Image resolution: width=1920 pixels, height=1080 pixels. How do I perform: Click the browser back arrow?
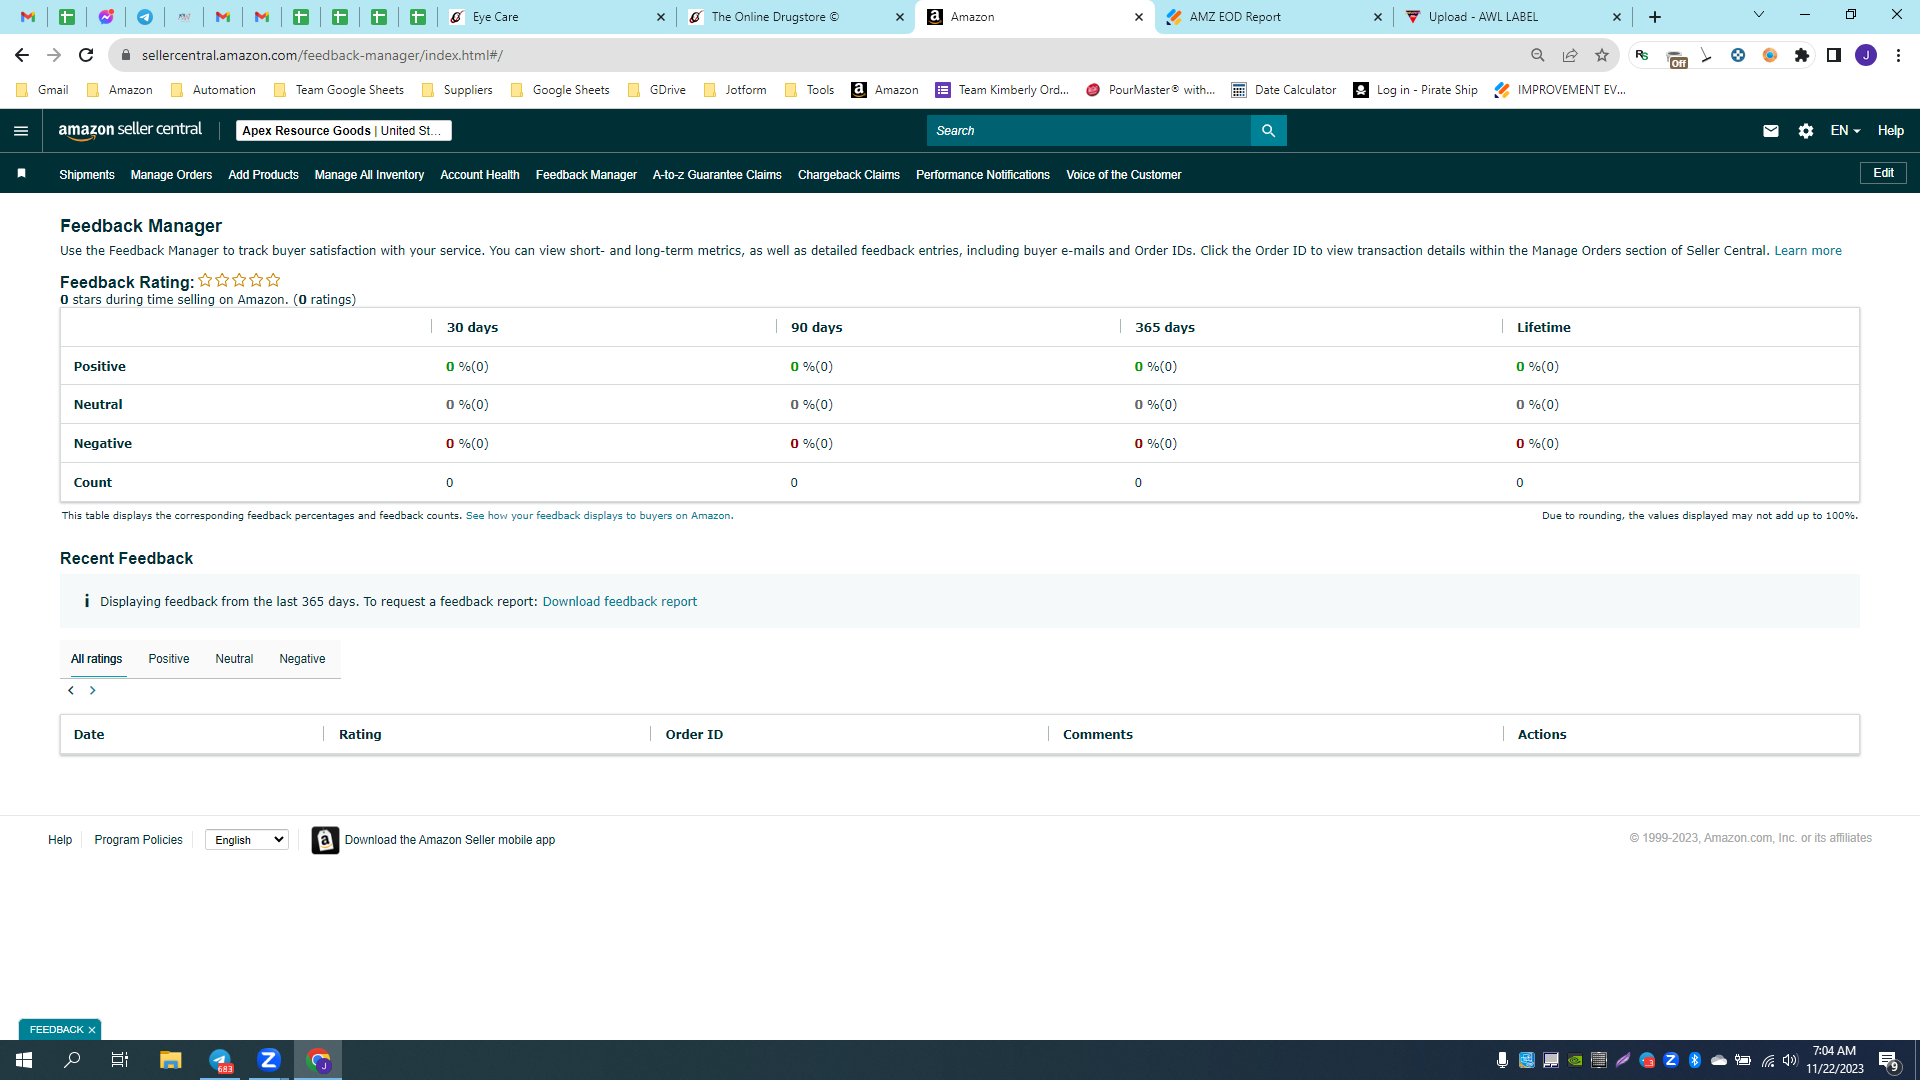pos(22,55)
